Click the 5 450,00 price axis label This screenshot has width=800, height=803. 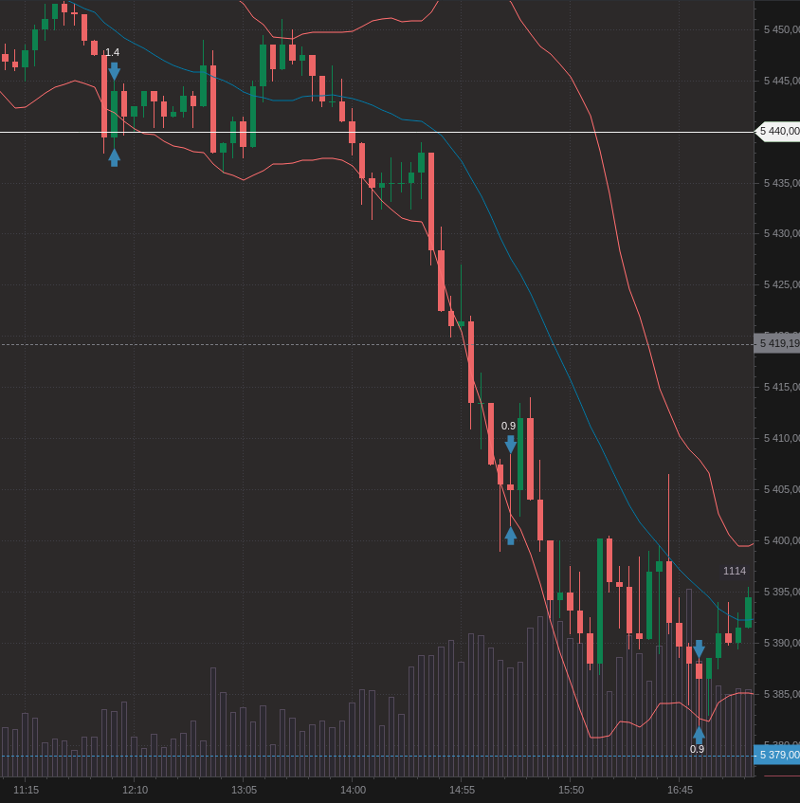[782, 30]
